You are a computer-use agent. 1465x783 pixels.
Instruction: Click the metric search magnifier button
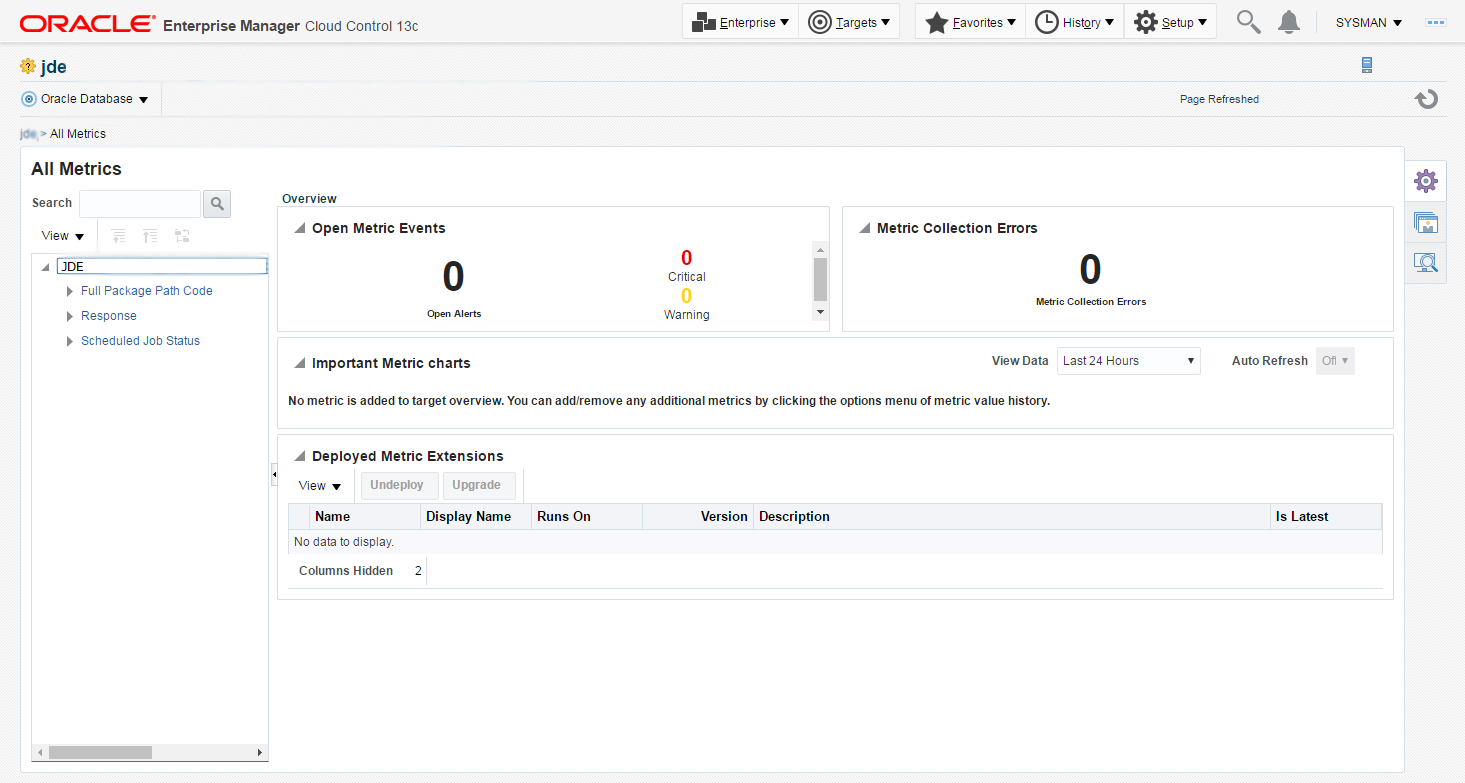pyautogui.click(x=217, y=204)
